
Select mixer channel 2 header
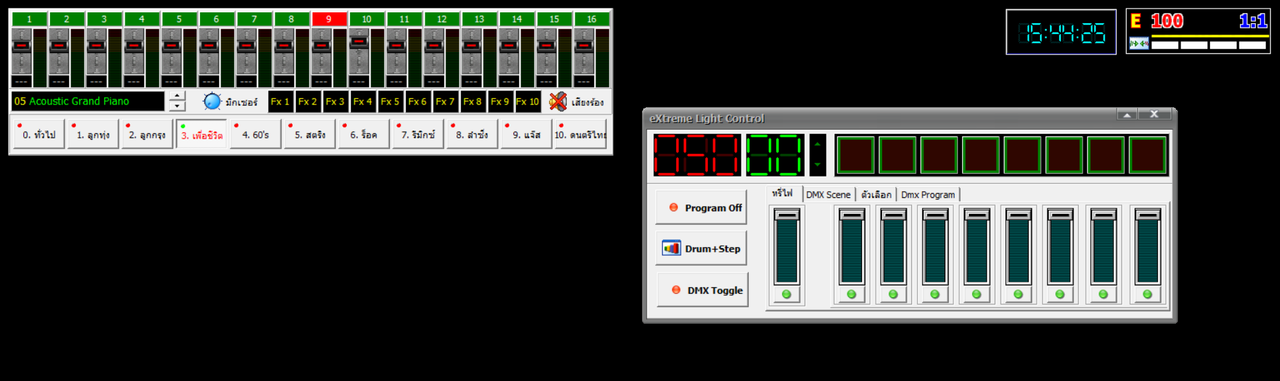pyautogui.click(x=67, y=19)
